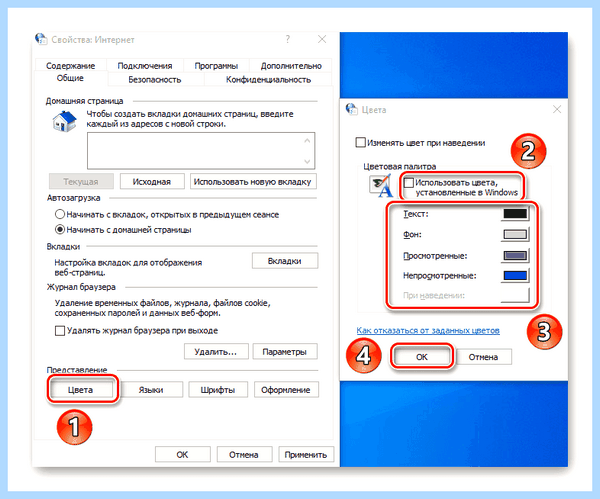Pick the Непросмотренные blue color swatch
This screenshot has height=499, width=600.
click(515, 275)
